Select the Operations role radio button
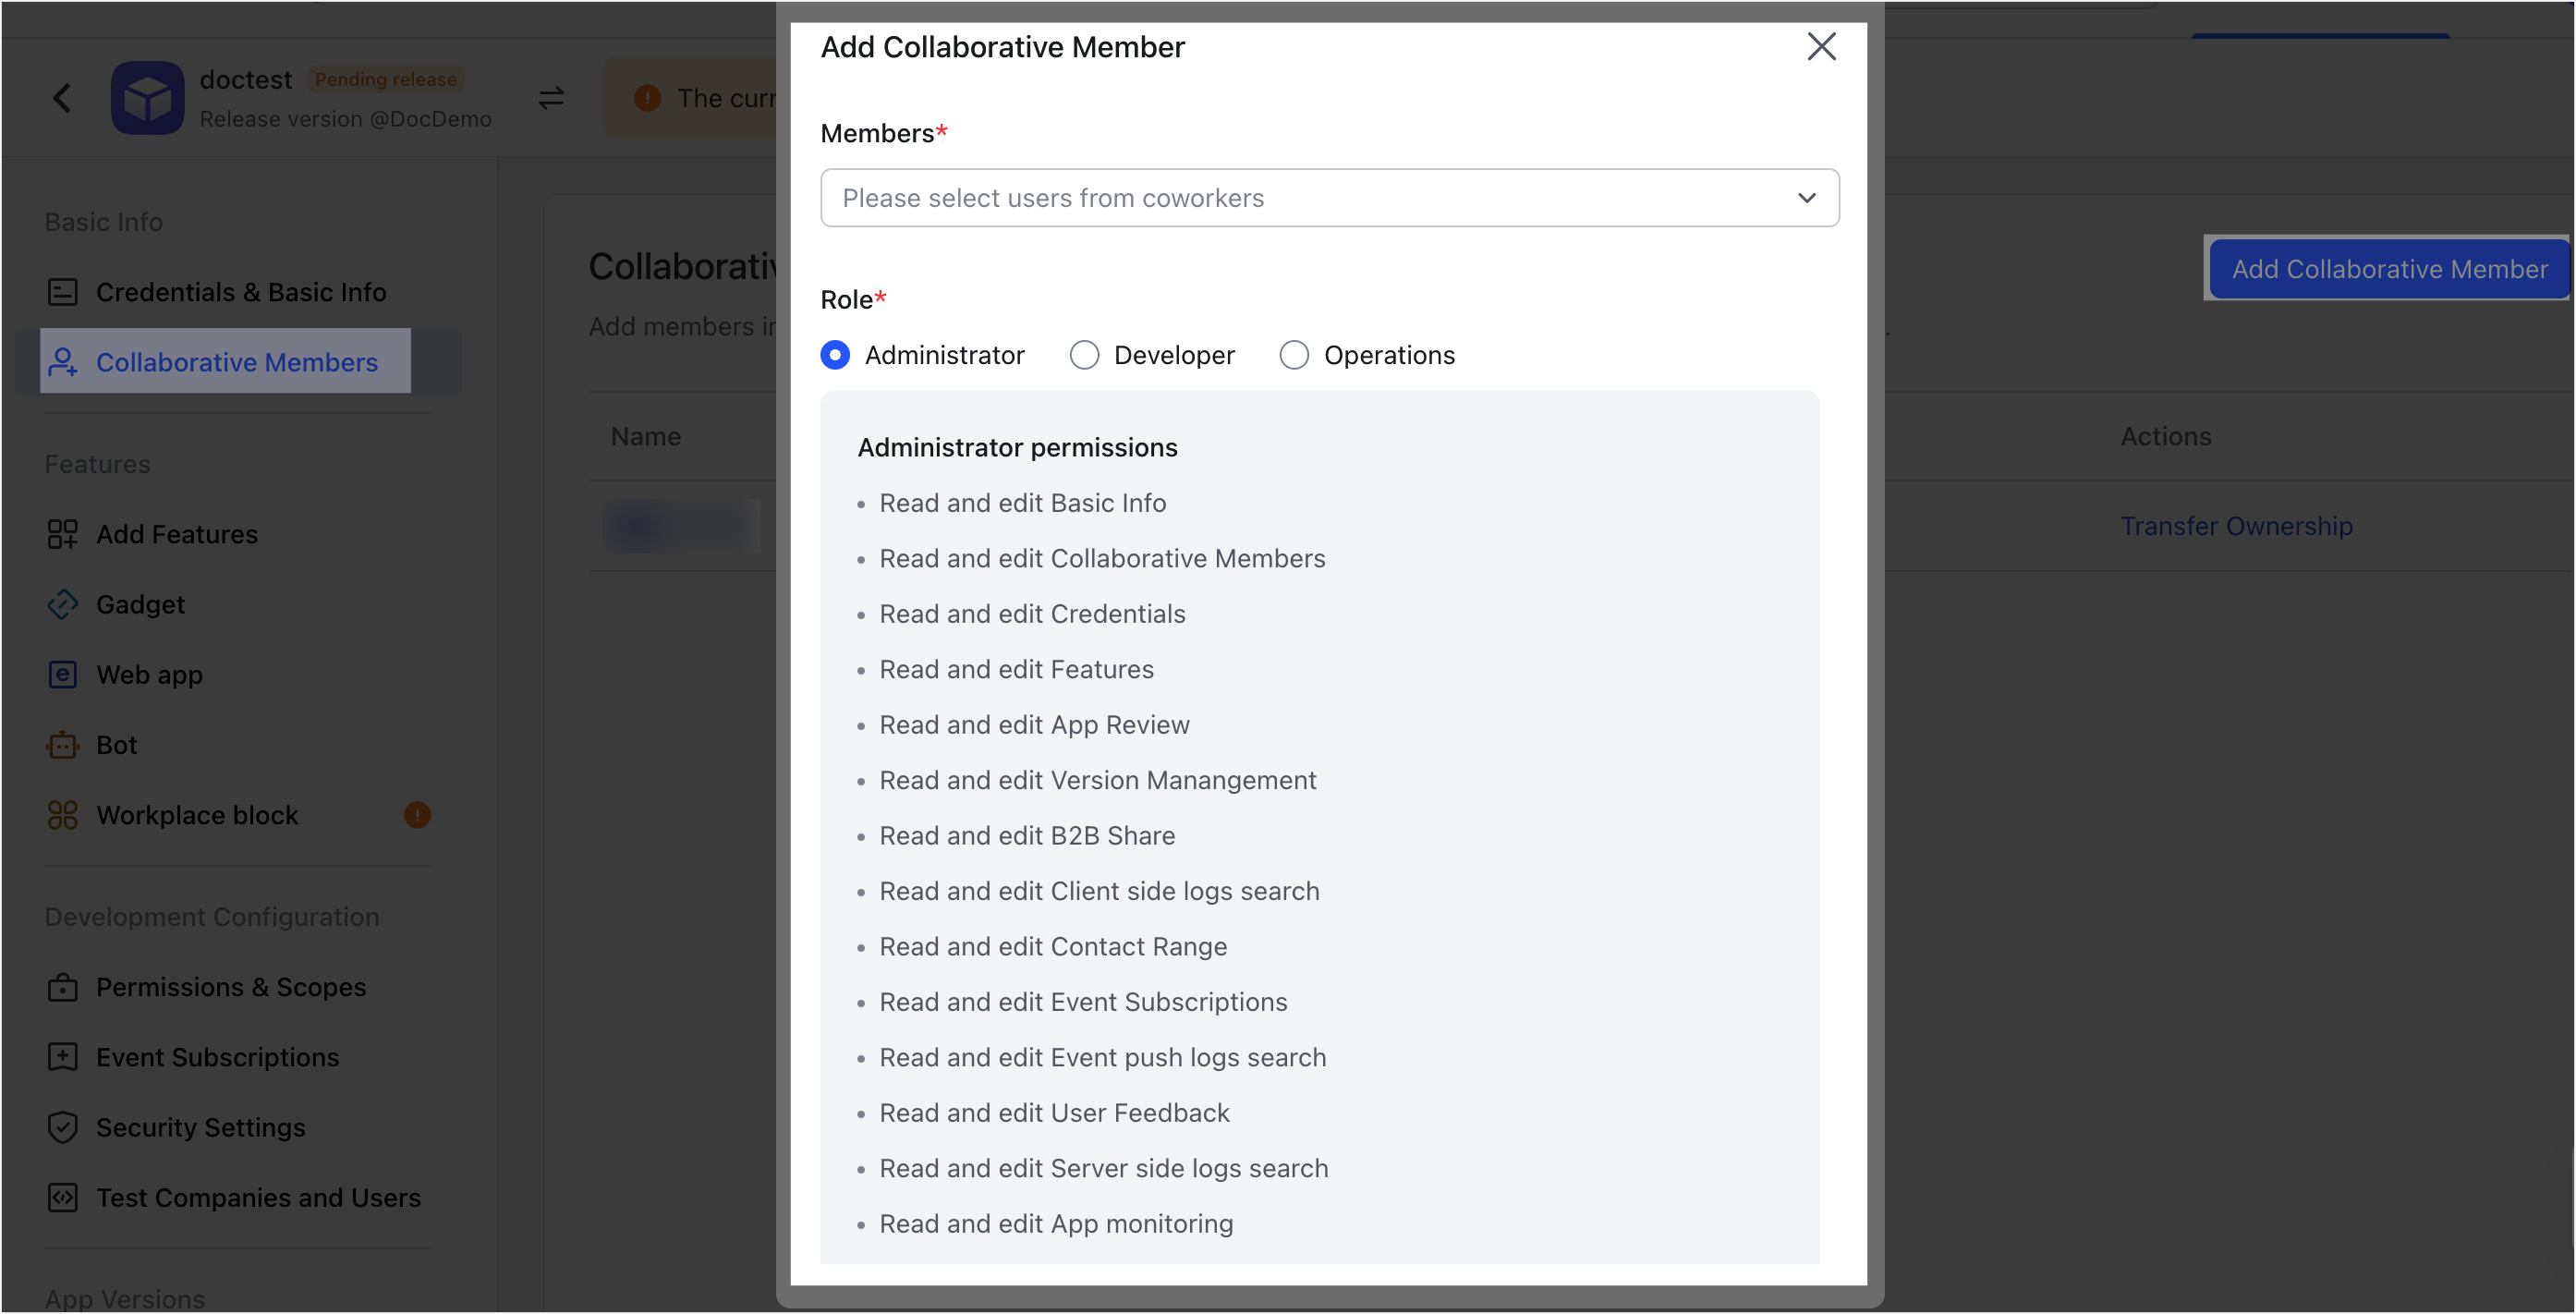Screen dimensions: 2576x1314 [x=1294, y=355]
